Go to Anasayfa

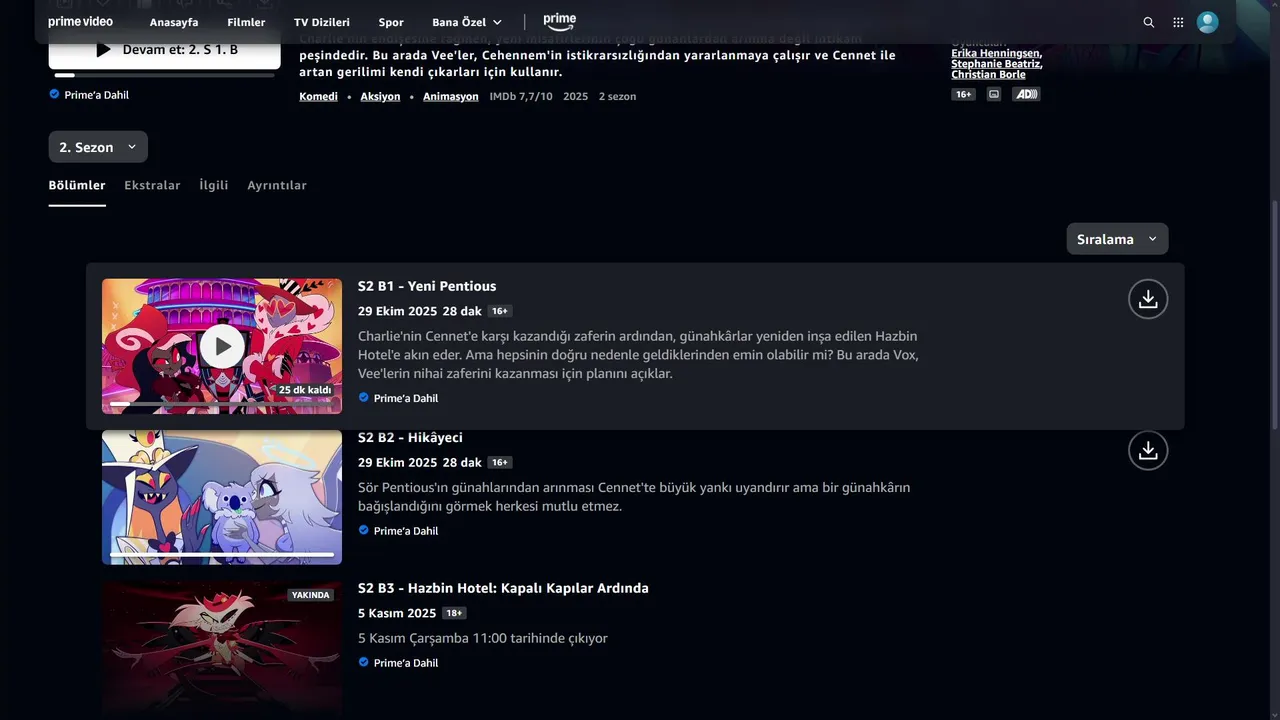(x=174, y=22)
